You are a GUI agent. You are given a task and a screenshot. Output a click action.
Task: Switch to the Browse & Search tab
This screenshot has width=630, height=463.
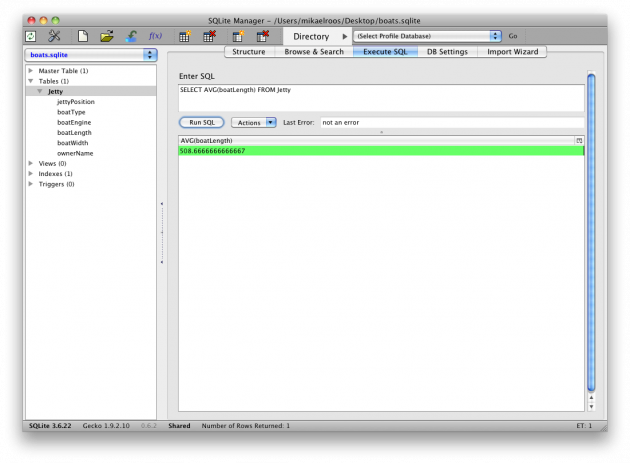click(x=314, y=52)
